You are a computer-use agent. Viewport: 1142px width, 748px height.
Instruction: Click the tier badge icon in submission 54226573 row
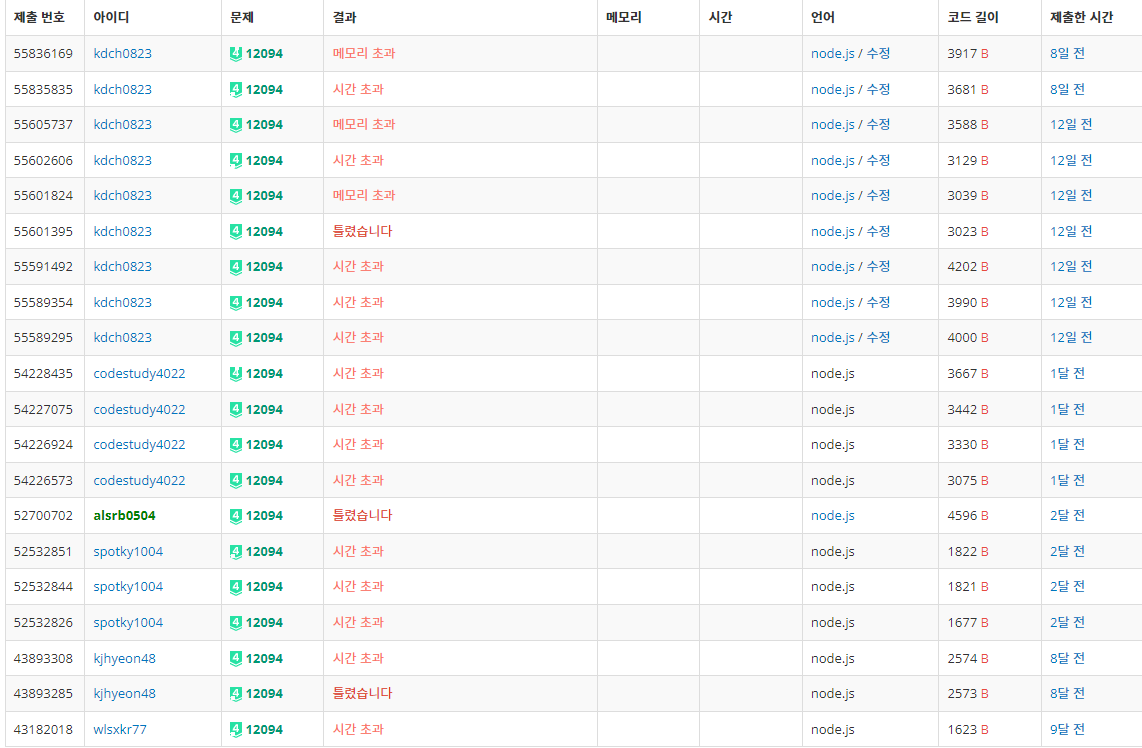coord(235,480)
